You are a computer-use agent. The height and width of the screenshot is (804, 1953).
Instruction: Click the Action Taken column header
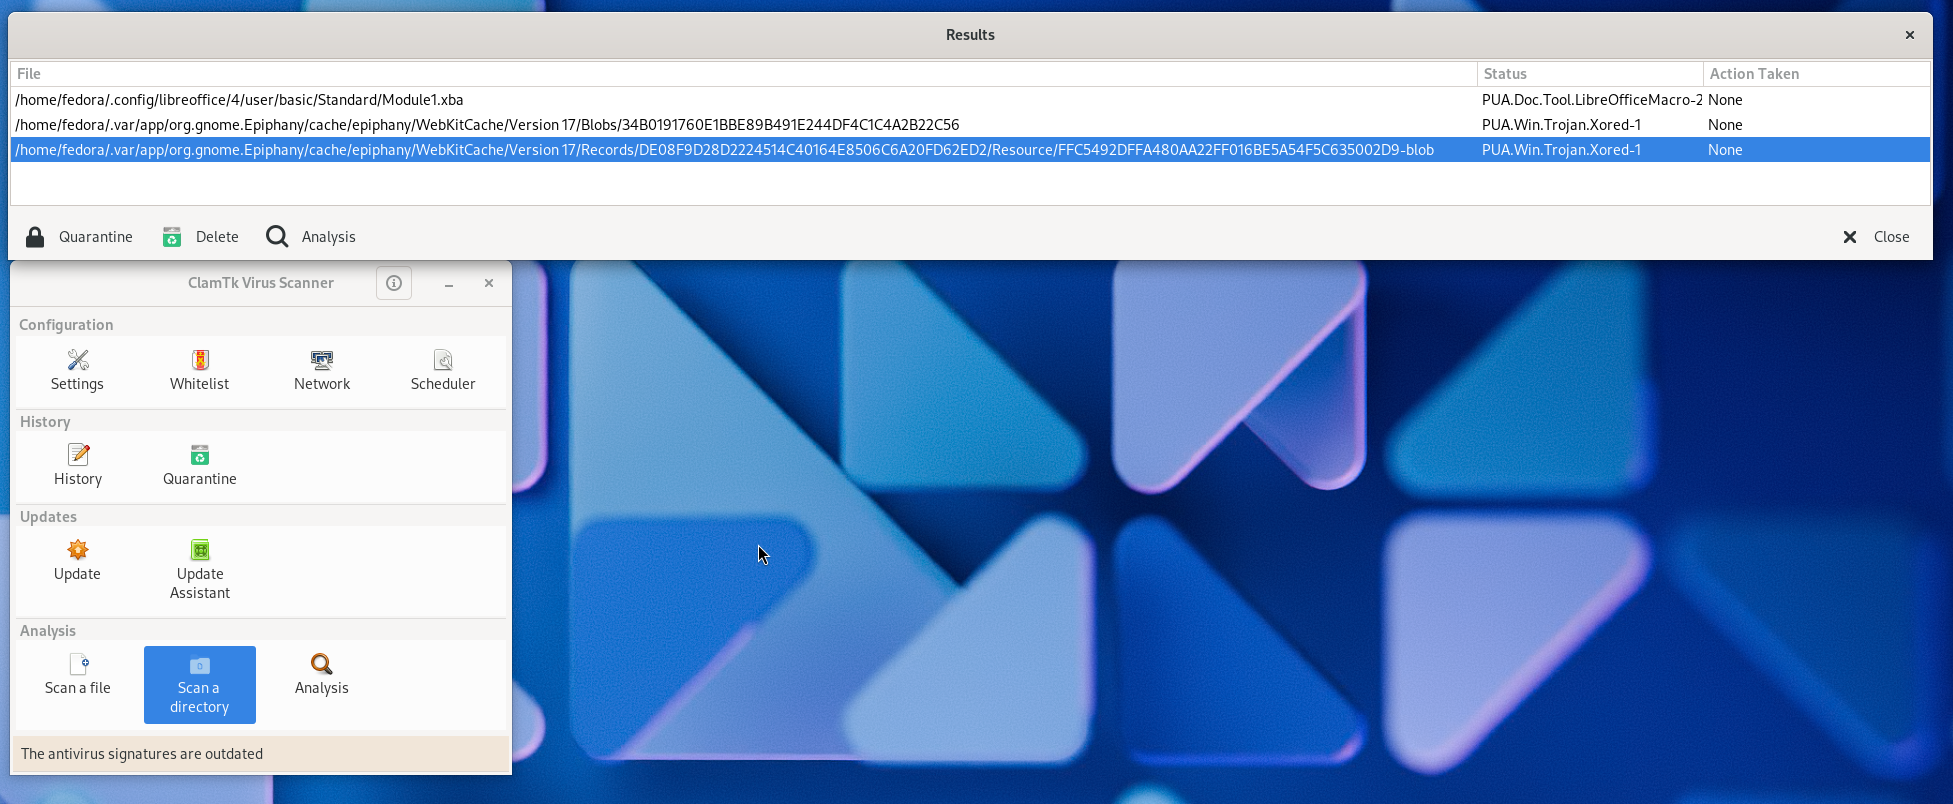click(1814, 74)
